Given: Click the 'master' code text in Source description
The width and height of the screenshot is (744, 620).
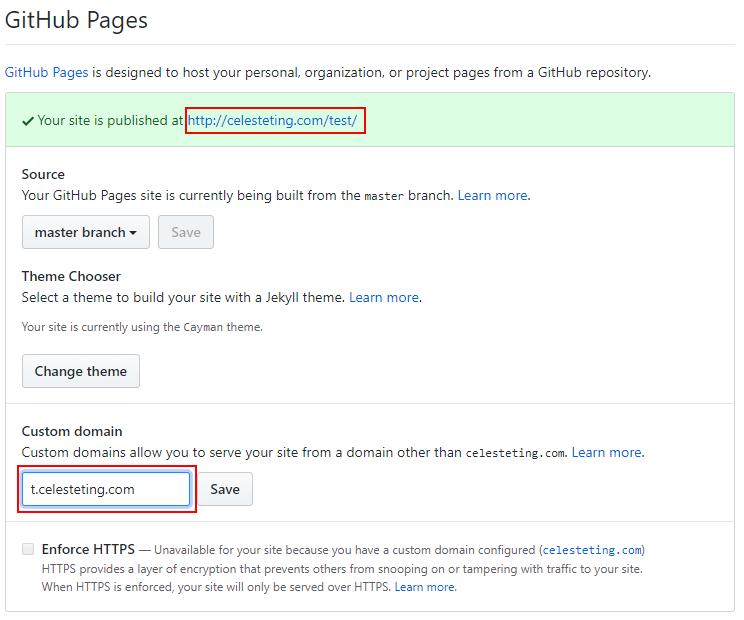Looking at the screenshot, I should coord(384,196).
